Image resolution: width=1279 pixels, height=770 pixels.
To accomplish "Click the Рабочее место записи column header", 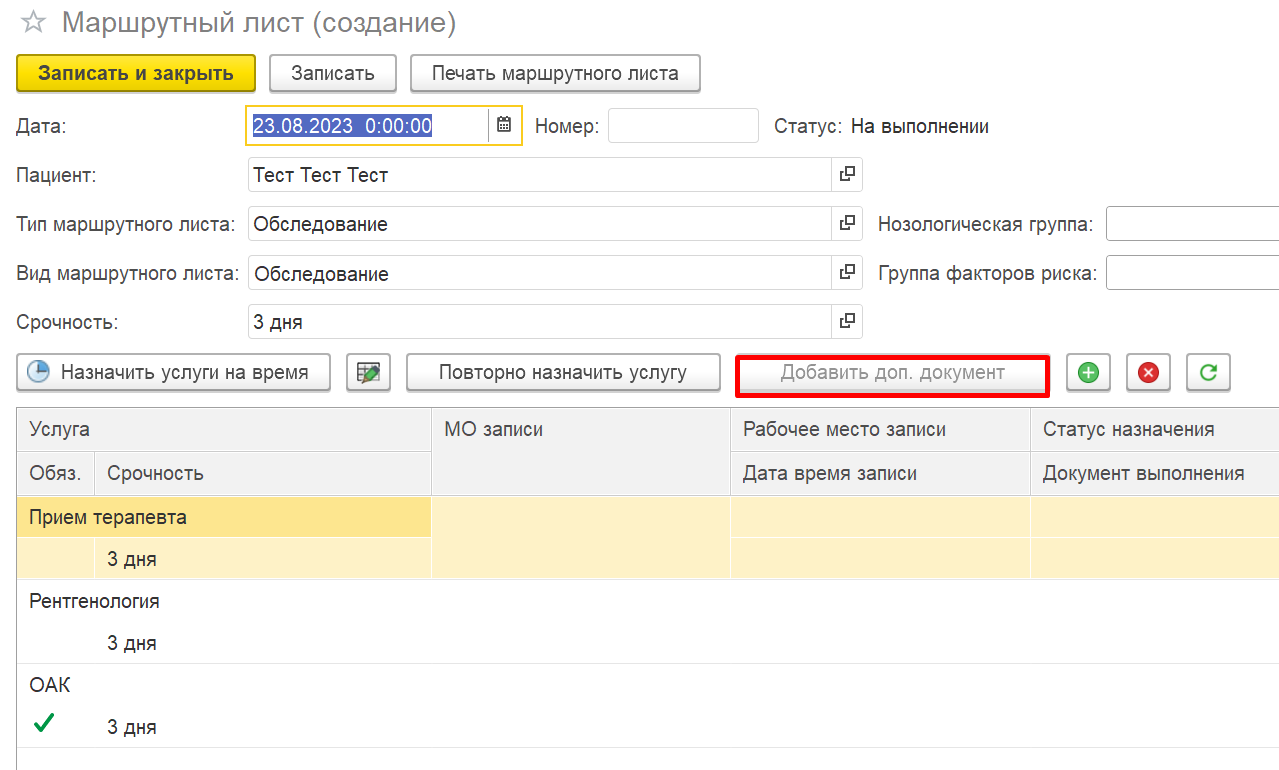I will tap(880, 429).
